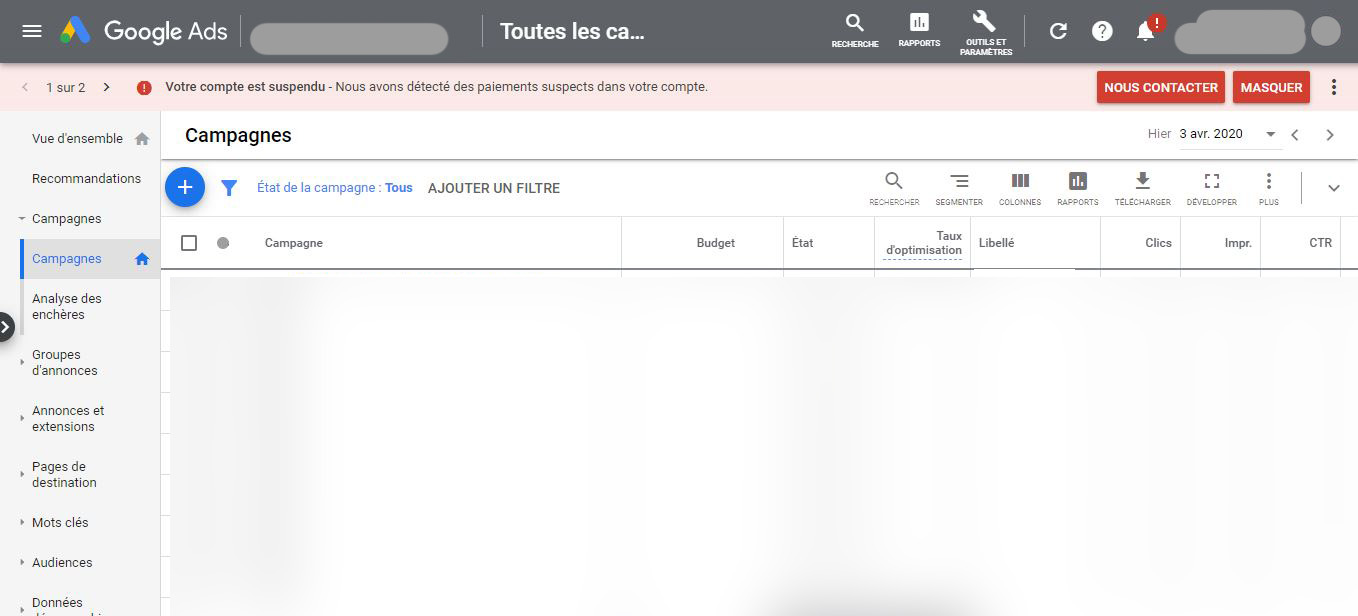Switch to the Recommandations section
The width and height of the screenshot is (1358, 616).
[85, 178]
